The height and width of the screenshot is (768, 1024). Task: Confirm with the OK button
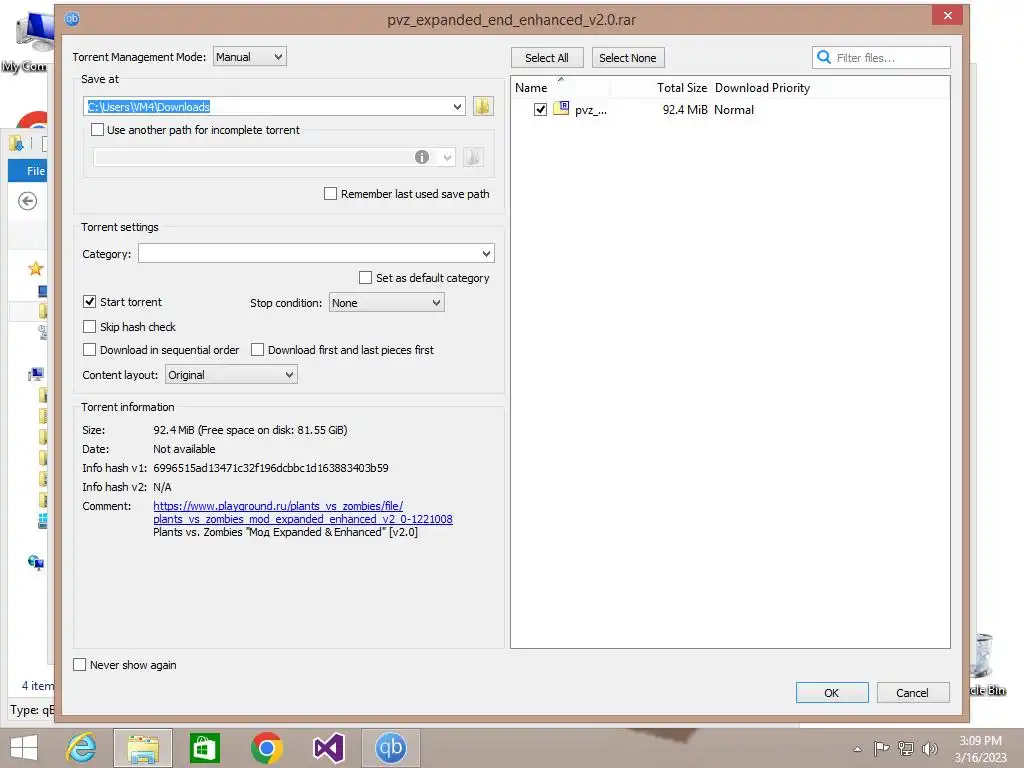point(831,692)
